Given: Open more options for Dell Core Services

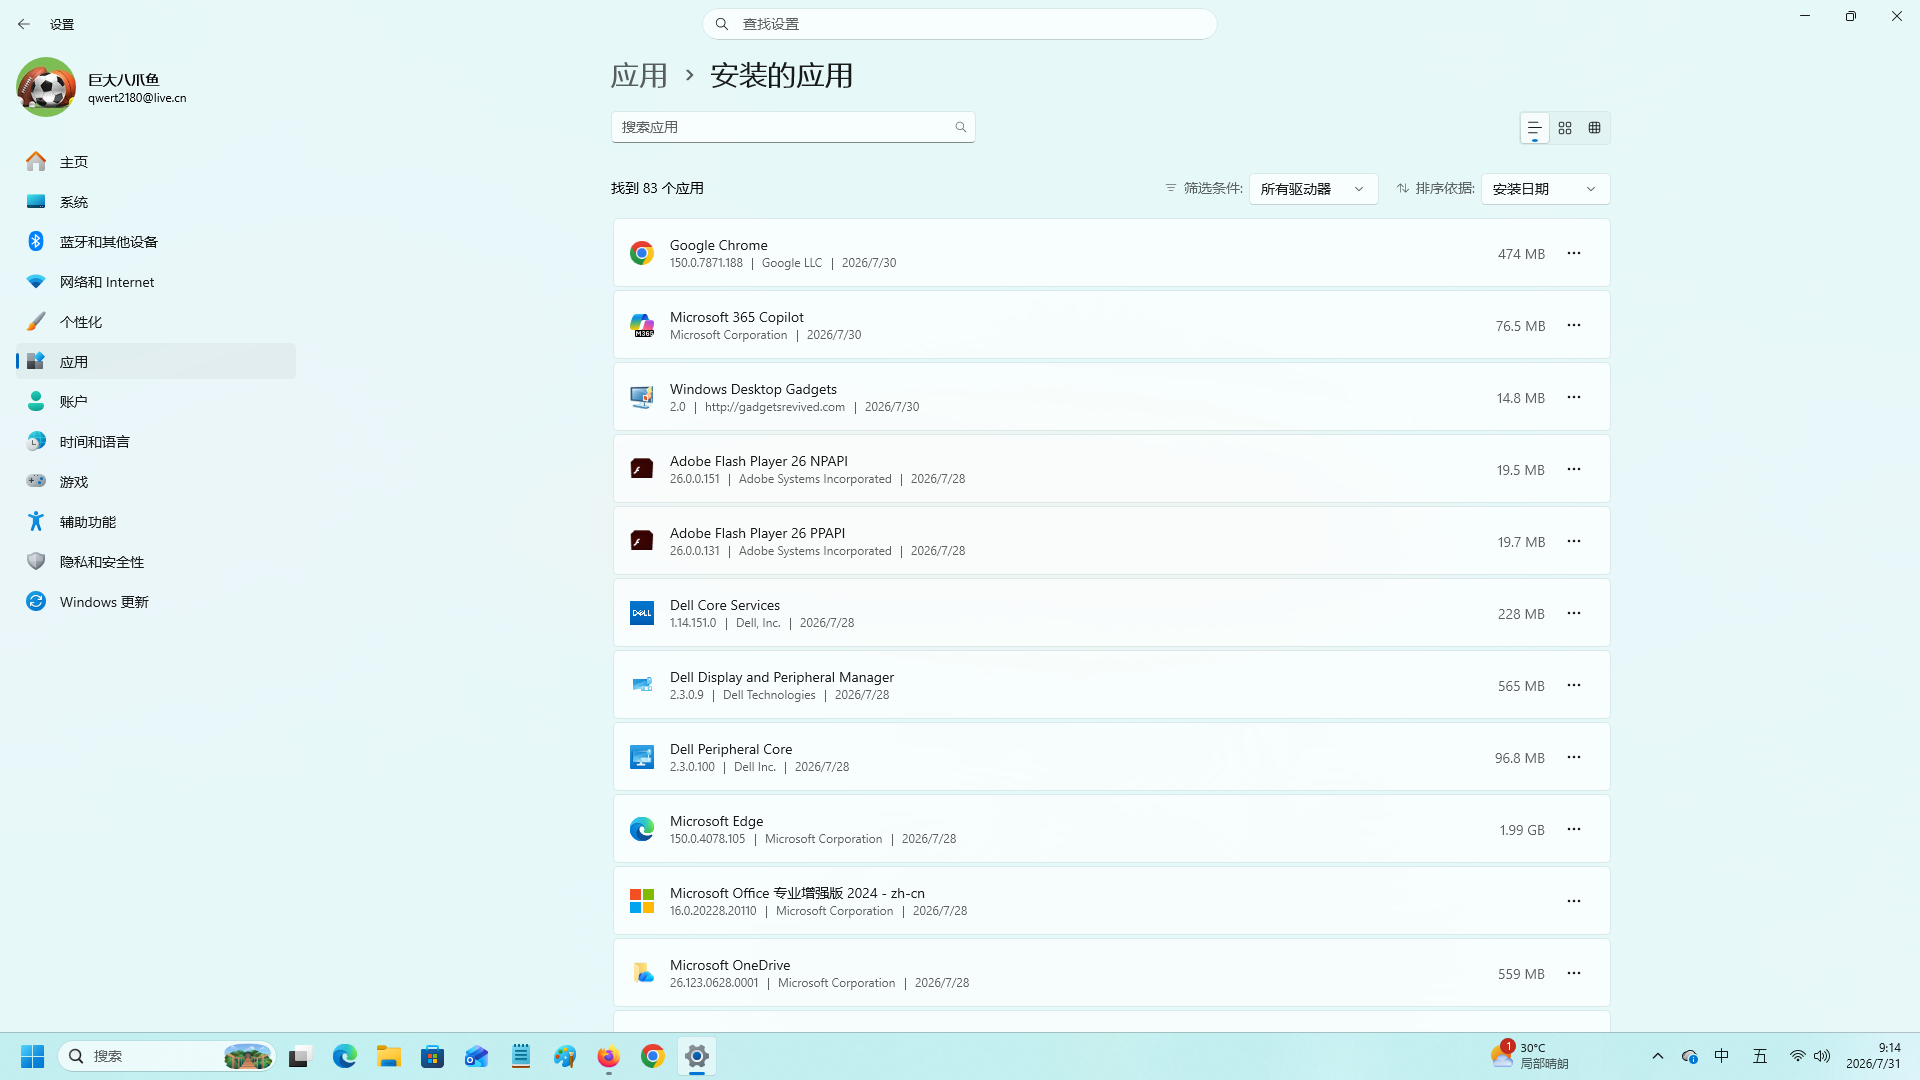Looking at the screenshot, I should click(x=1574, y=613).
